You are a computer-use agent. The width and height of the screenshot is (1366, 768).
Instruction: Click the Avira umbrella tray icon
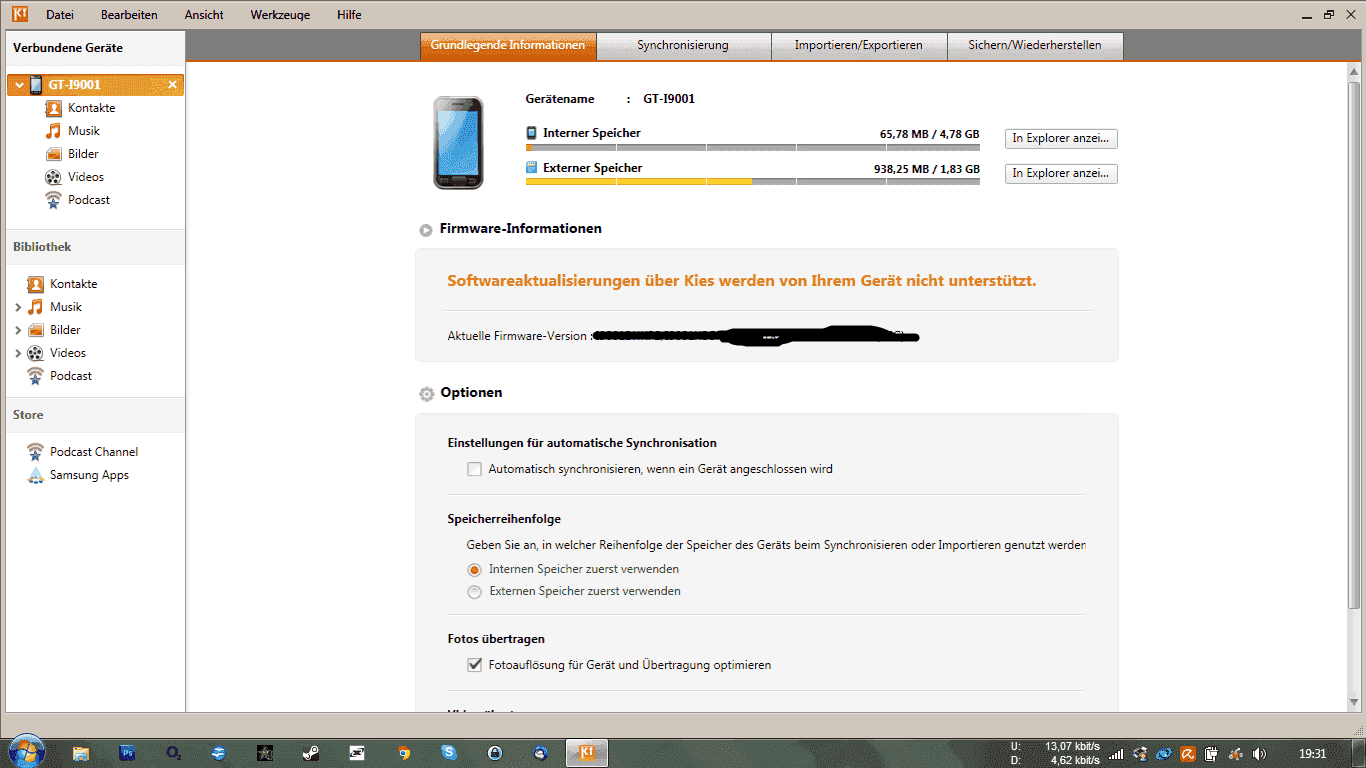coord(1187,754)
